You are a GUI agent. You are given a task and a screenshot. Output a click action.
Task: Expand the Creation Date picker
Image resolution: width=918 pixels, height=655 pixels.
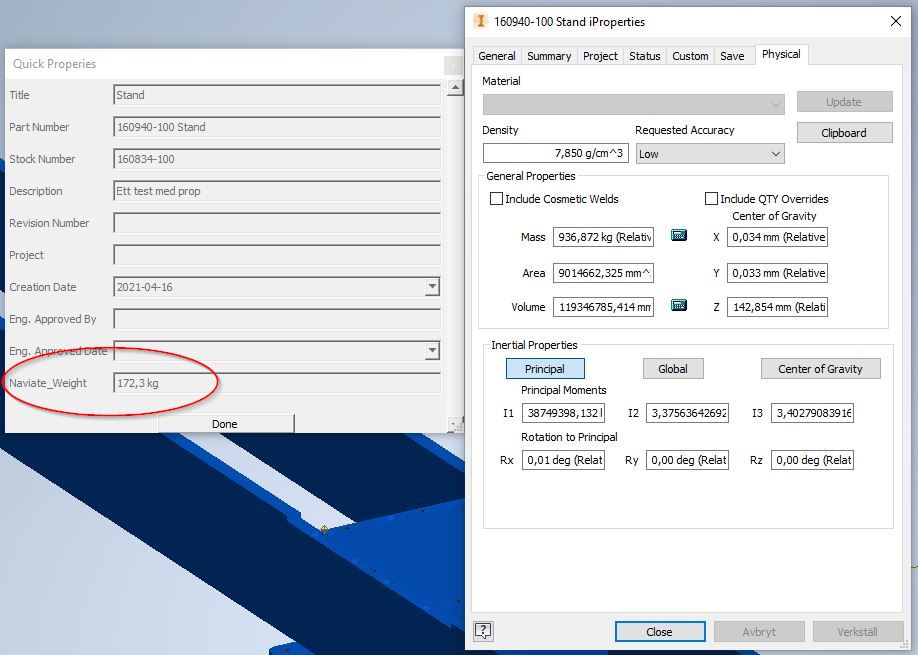[432, 287]
